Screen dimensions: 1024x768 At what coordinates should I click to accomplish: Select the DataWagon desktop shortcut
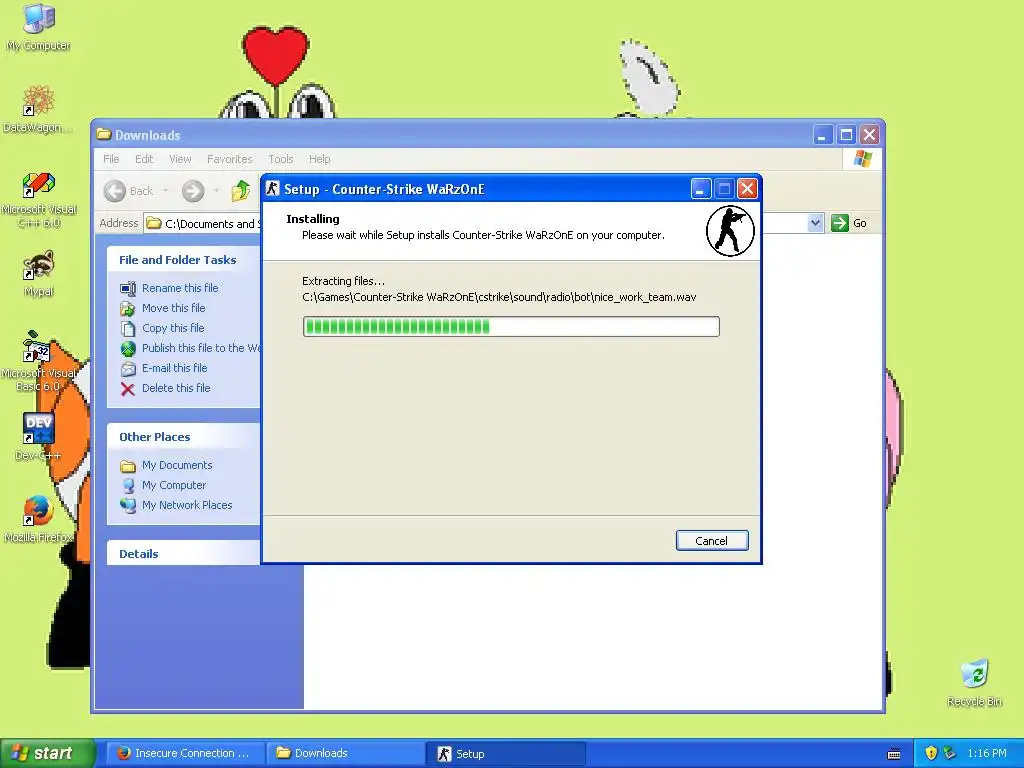pyautogui.click(x=39, y=109)
